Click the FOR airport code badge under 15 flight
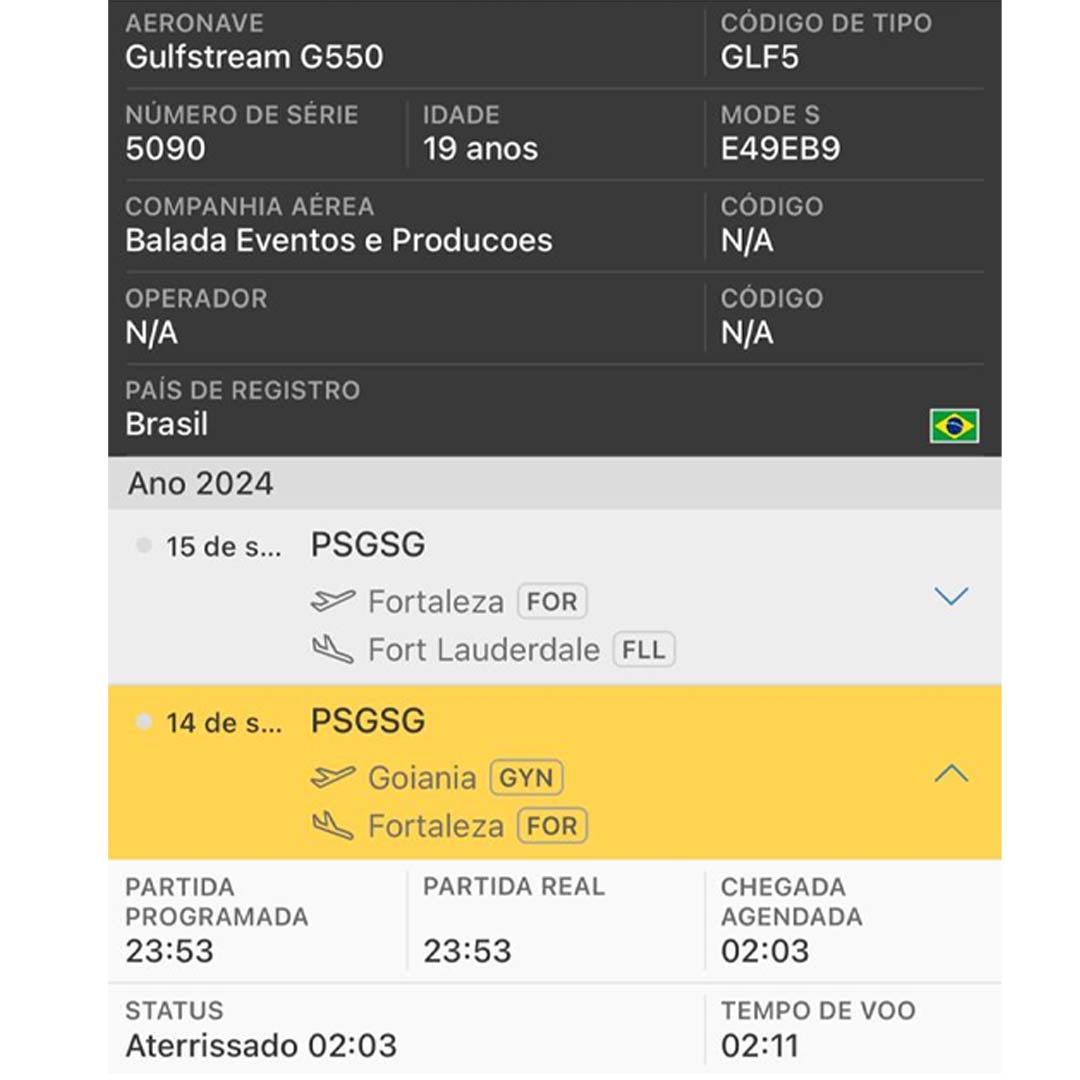 pyautogui.click(x=552, y=602)
